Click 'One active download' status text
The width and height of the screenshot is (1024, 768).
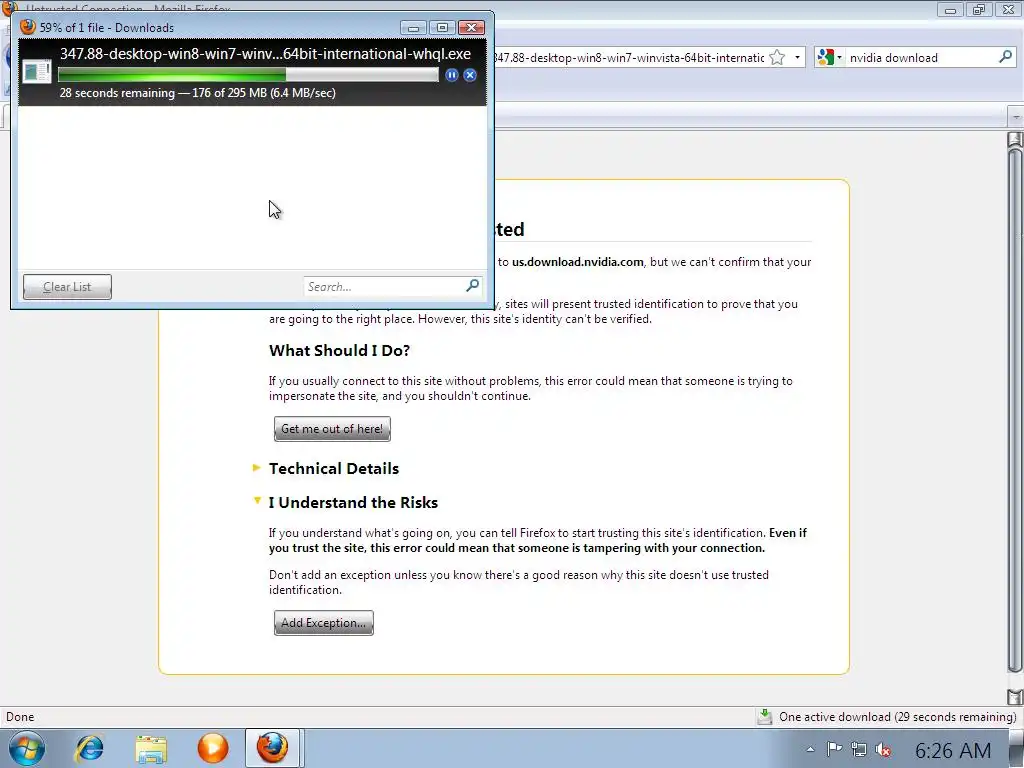(x=897, y=717)
